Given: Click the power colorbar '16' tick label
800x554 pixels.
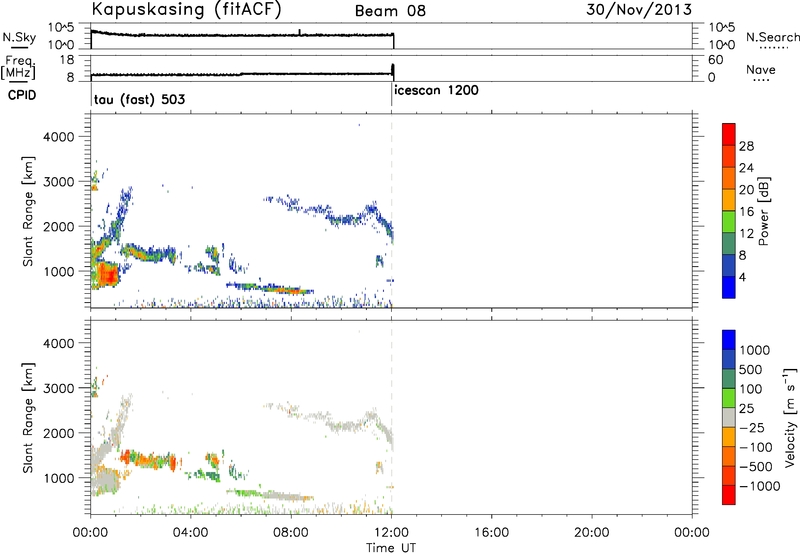Looking at the screenshot, I should click(x=746, y=212).
